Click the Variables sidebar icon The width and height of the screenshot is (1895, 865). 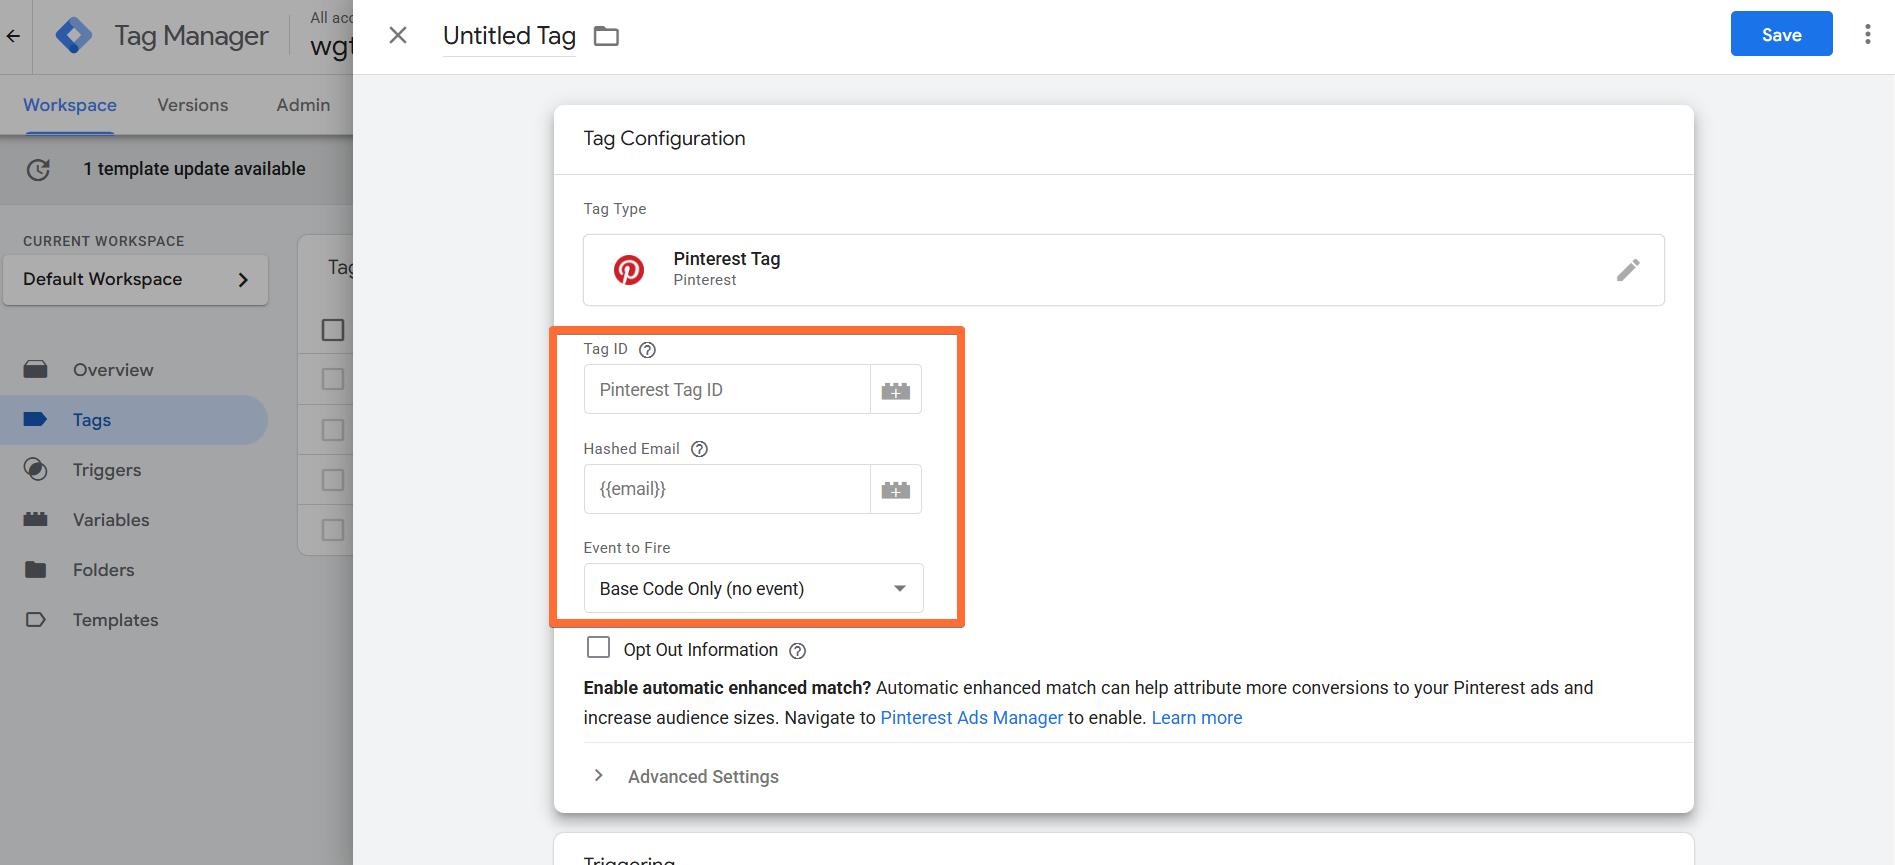point(36,520)
